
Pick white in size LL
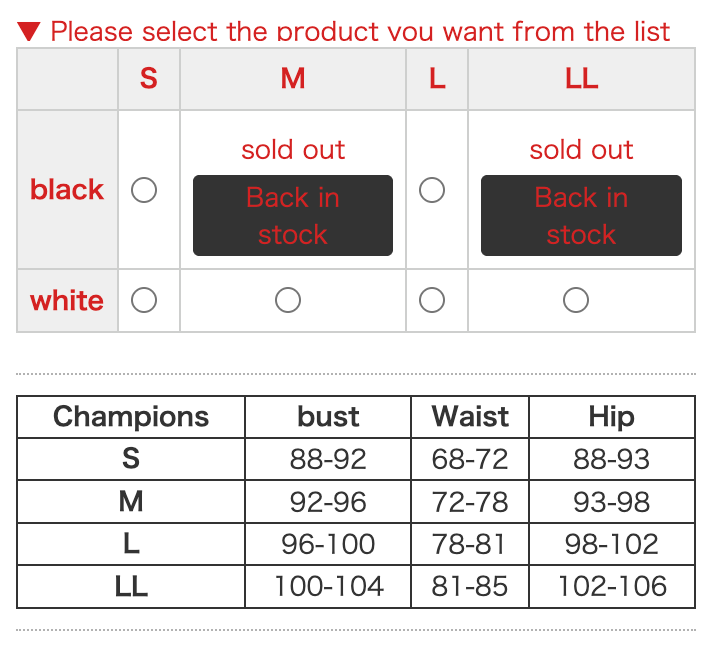(576, 300)
